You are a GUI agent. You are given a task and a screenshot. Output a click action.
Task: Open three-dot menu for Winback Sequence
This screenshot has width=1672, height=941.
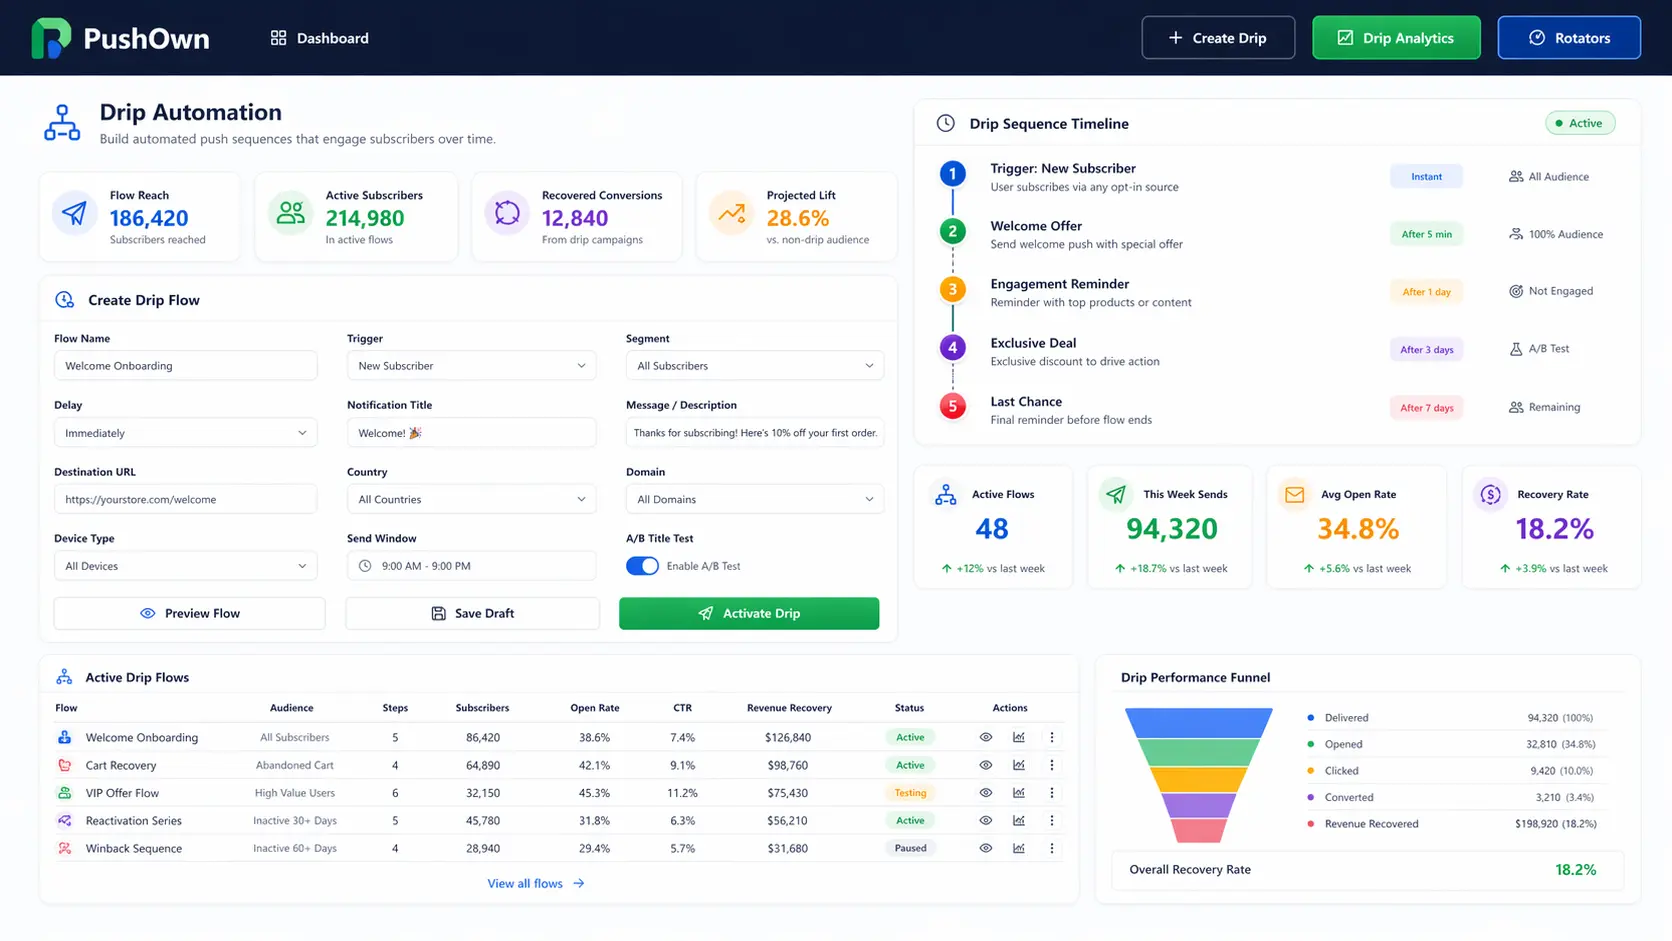coord(1052,848)
